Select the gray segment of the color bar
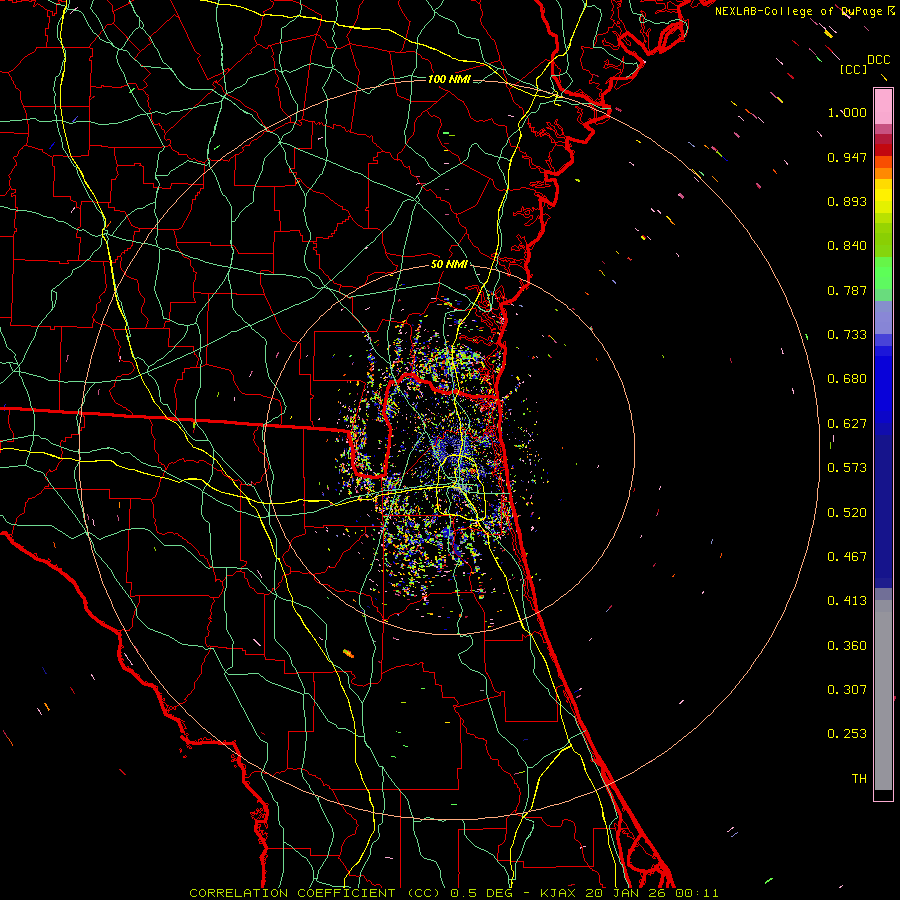900x900 pixels. coord(883,695)
